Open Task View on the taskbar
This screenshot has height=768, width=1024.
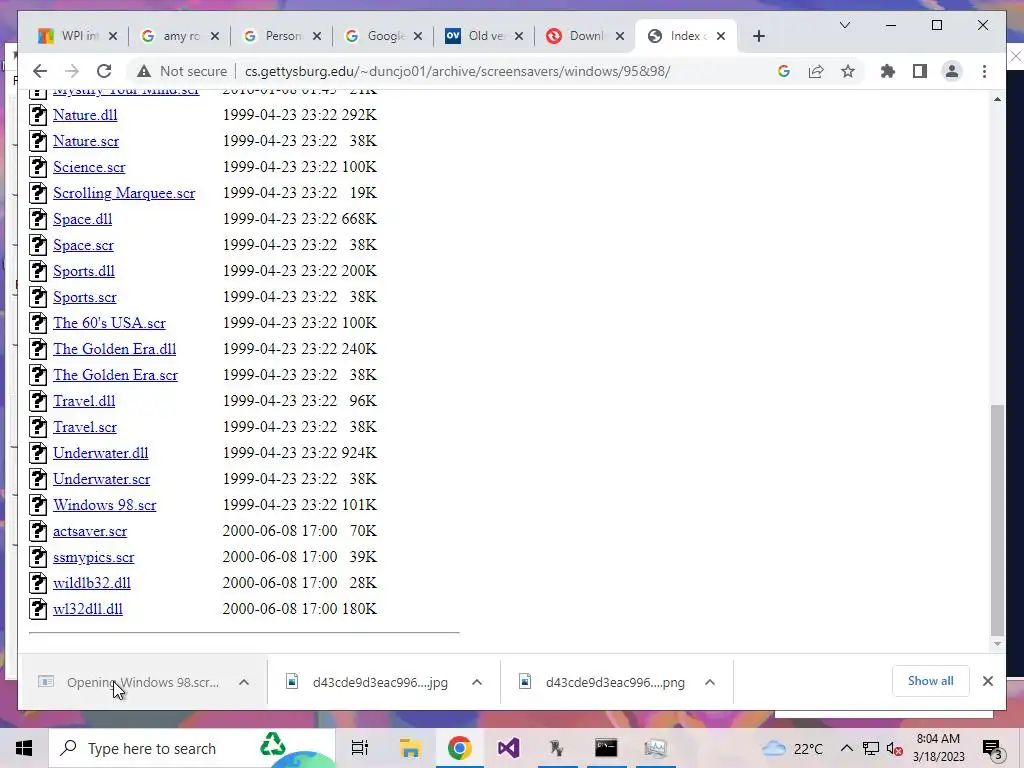coord(360,748)
